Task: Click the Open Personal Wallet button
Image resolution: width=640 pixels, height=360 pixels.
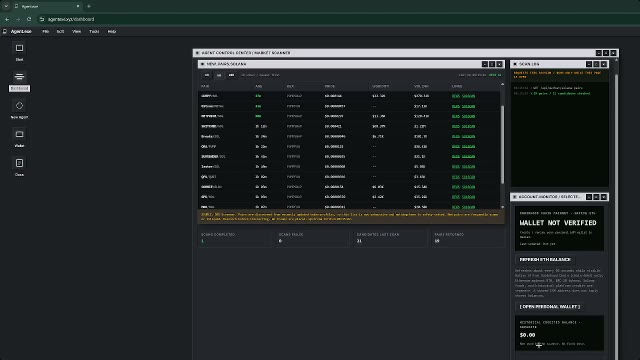Action: [x=549, y=307]
